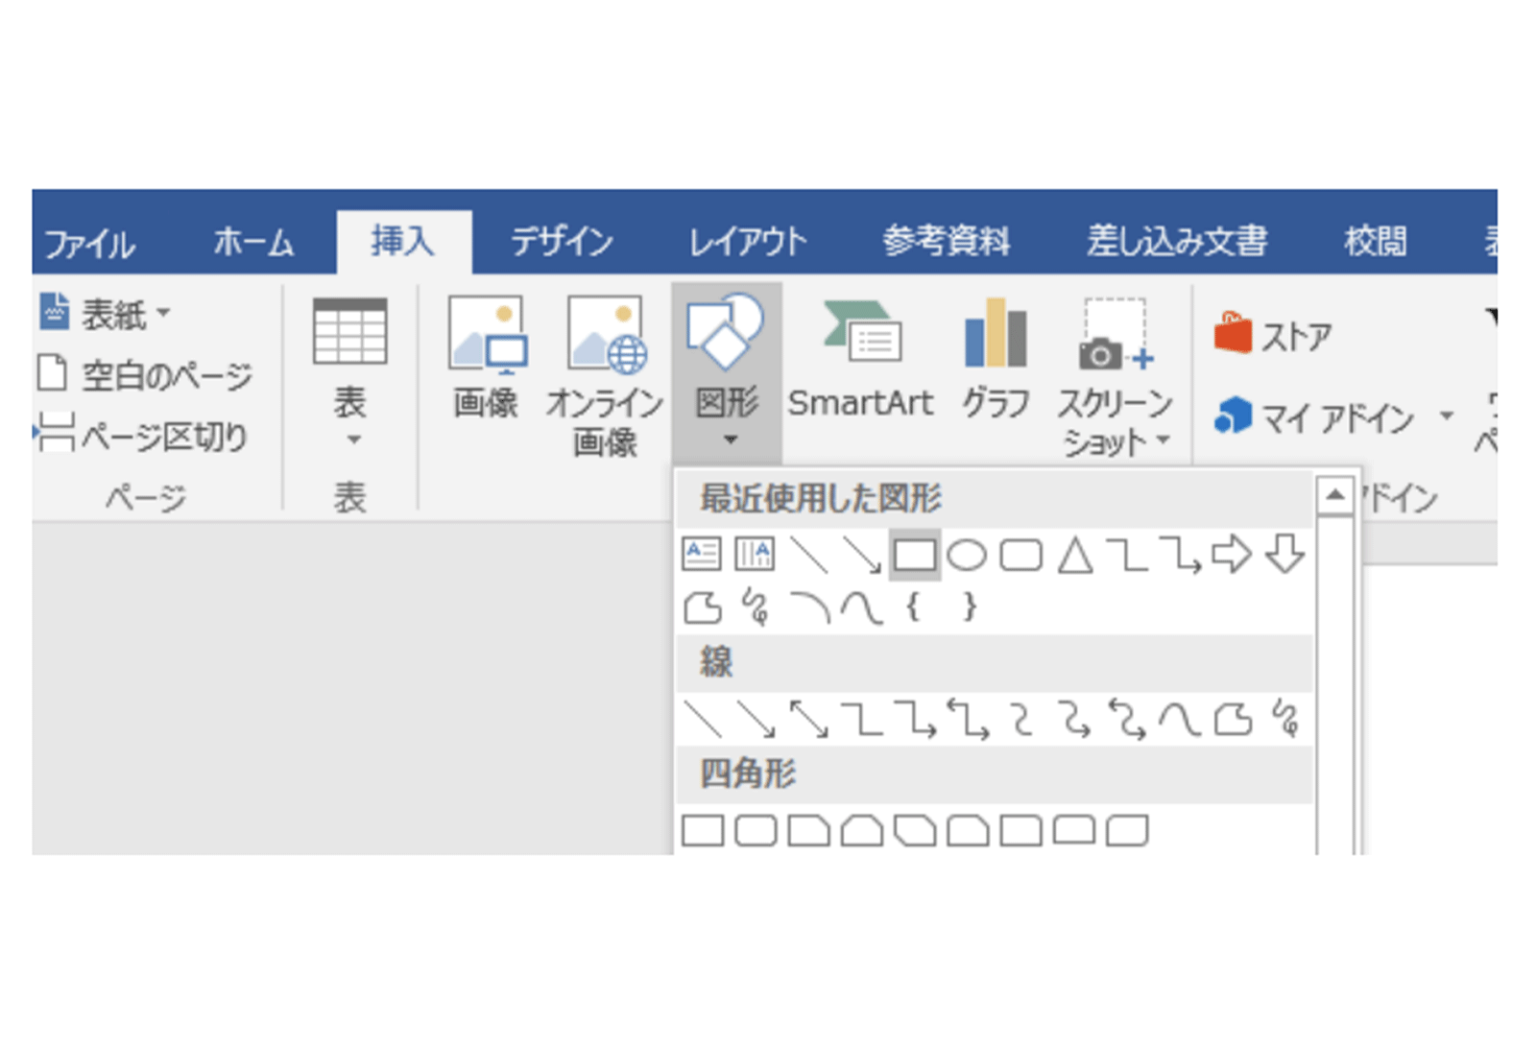
Task: Select the oval shape in recent shapes
Action: click(x=967, y=555)
